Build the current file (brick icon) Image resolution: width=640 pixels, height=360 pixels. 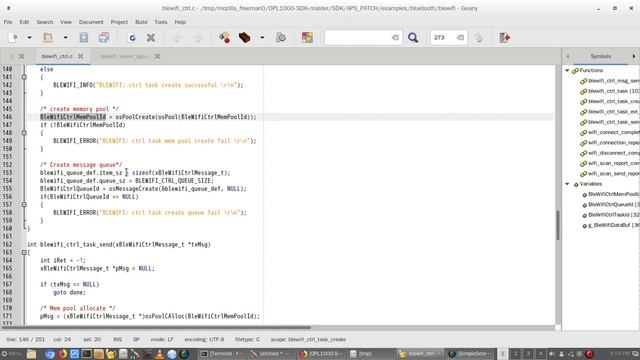[x=244, y=38]
